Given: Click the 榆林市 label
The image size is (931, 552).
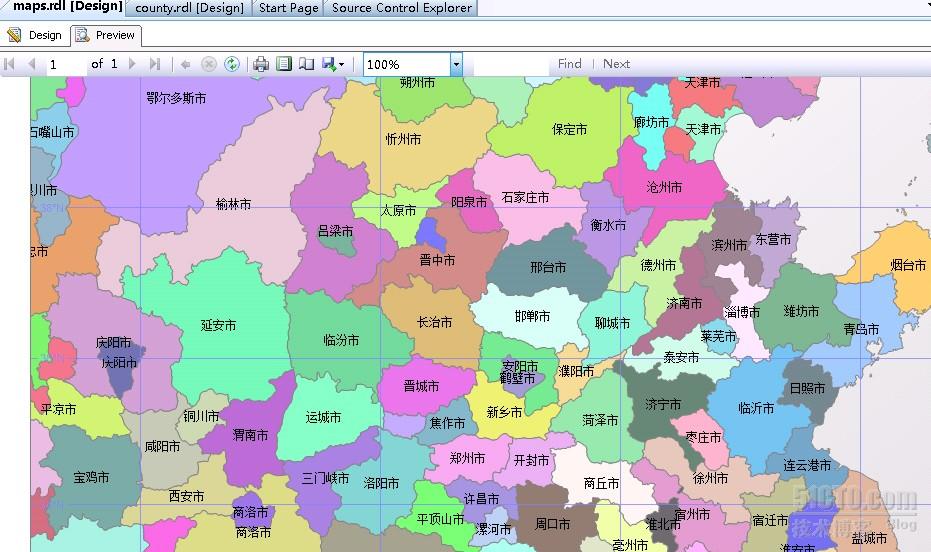Looking at the screenshot, I should (x=233, y=204).
